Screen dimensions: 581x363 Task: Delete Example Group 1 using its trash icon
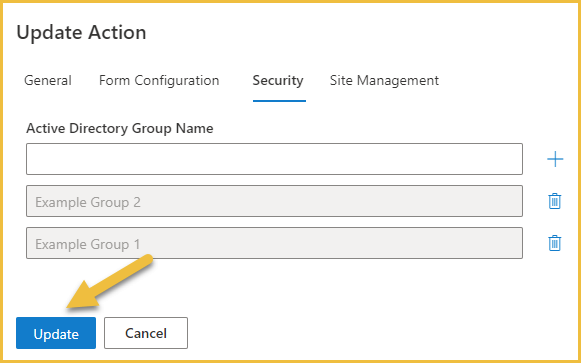[555, 243]
